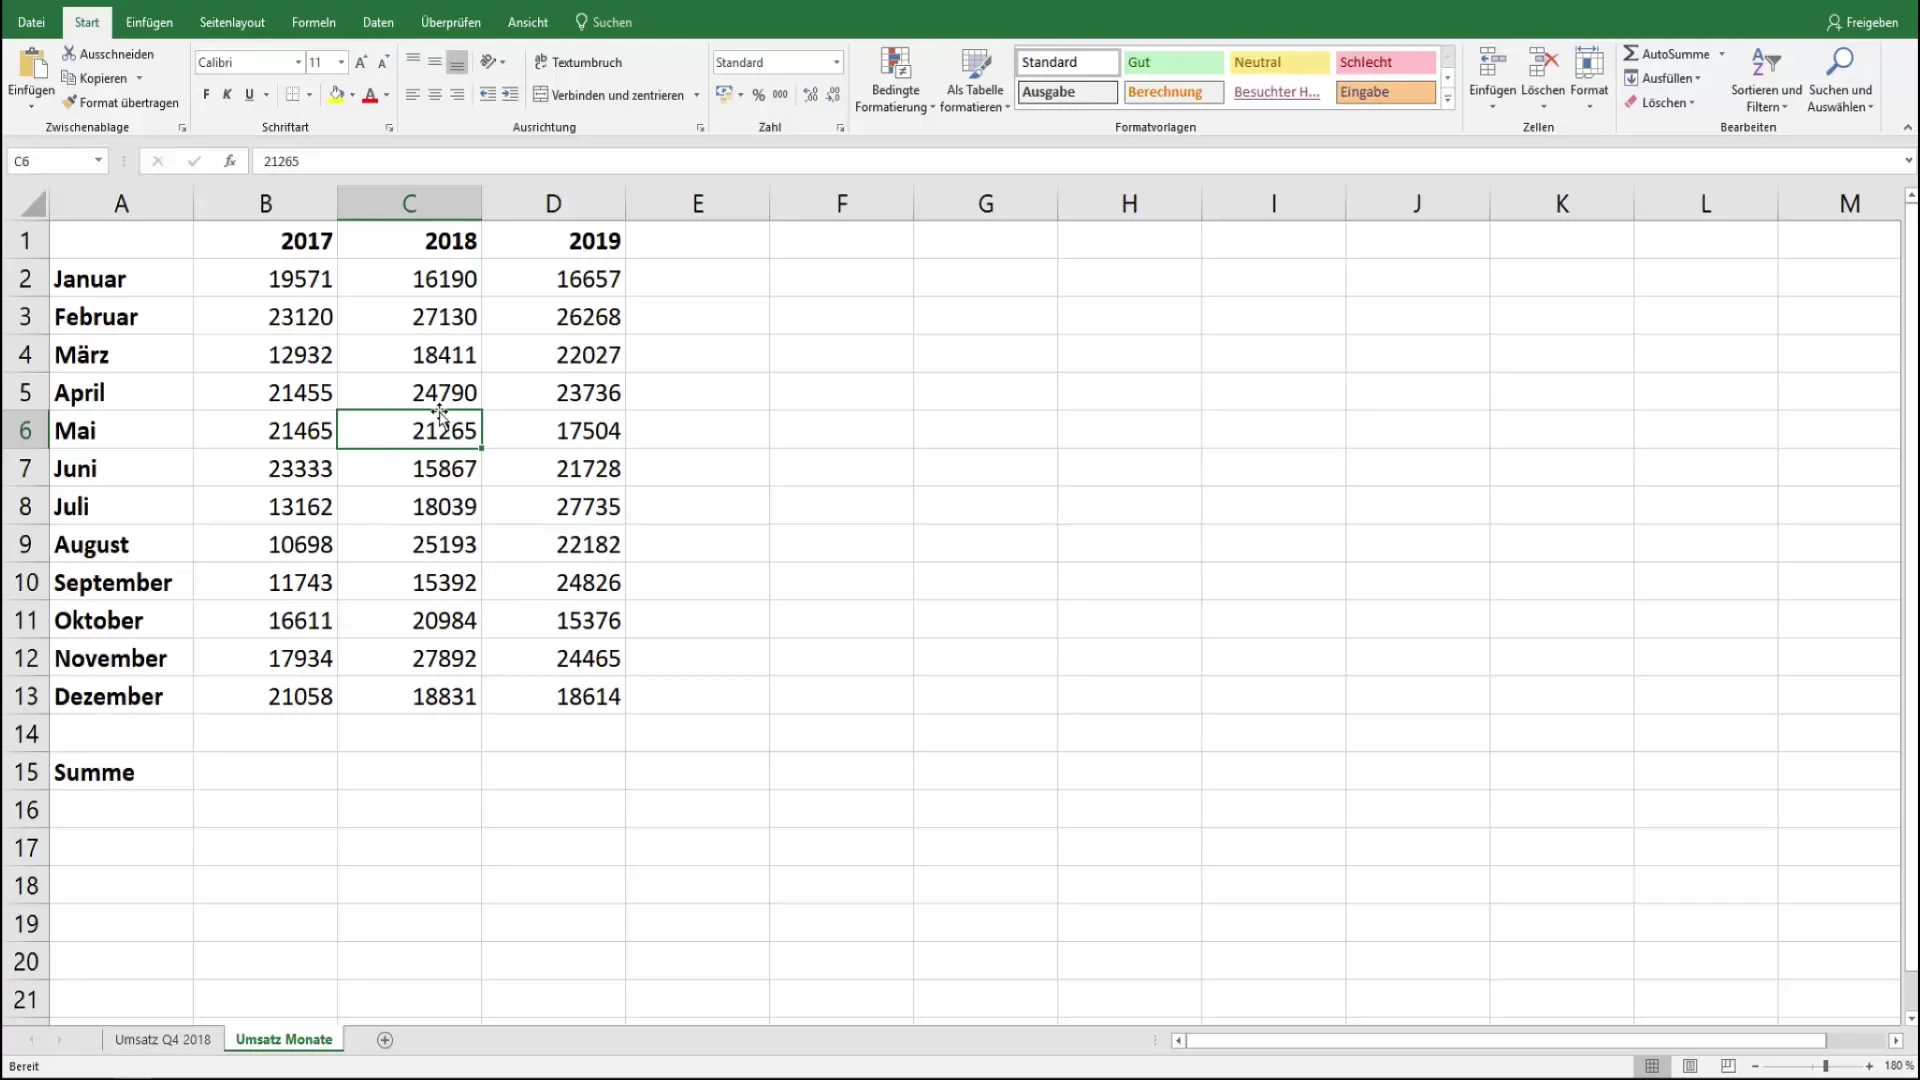The width and height of the screenshot is (1920, 1080).
Task: Apply Neutral cell style
Action: pos(1279,62)
